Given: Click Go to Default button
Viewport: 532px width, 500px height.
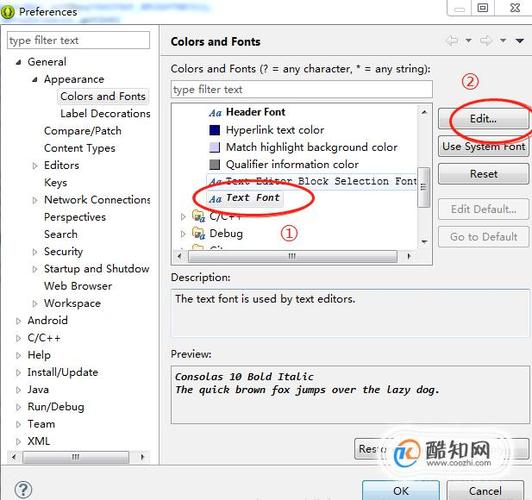Looking at the screenshot, I should pyautogui.click(x=483, y=237).
